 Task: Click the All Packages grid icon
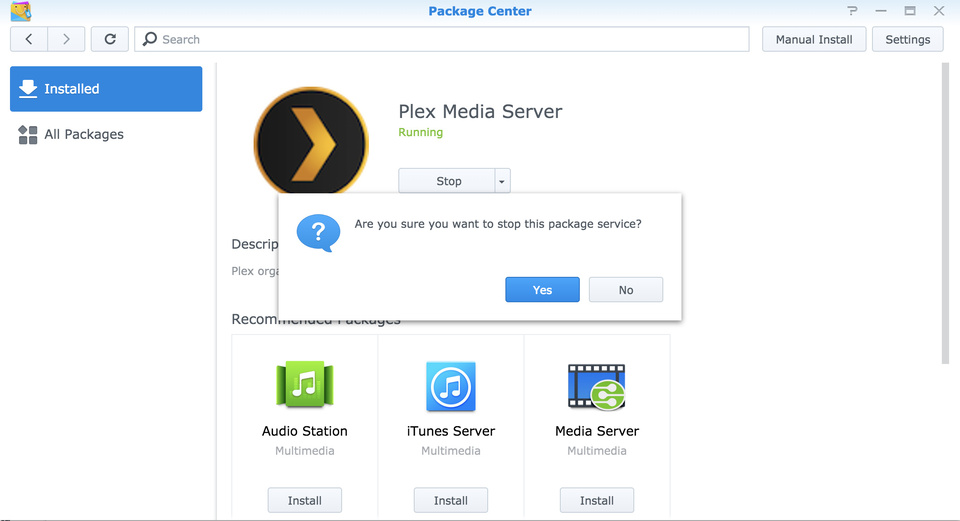28,135
